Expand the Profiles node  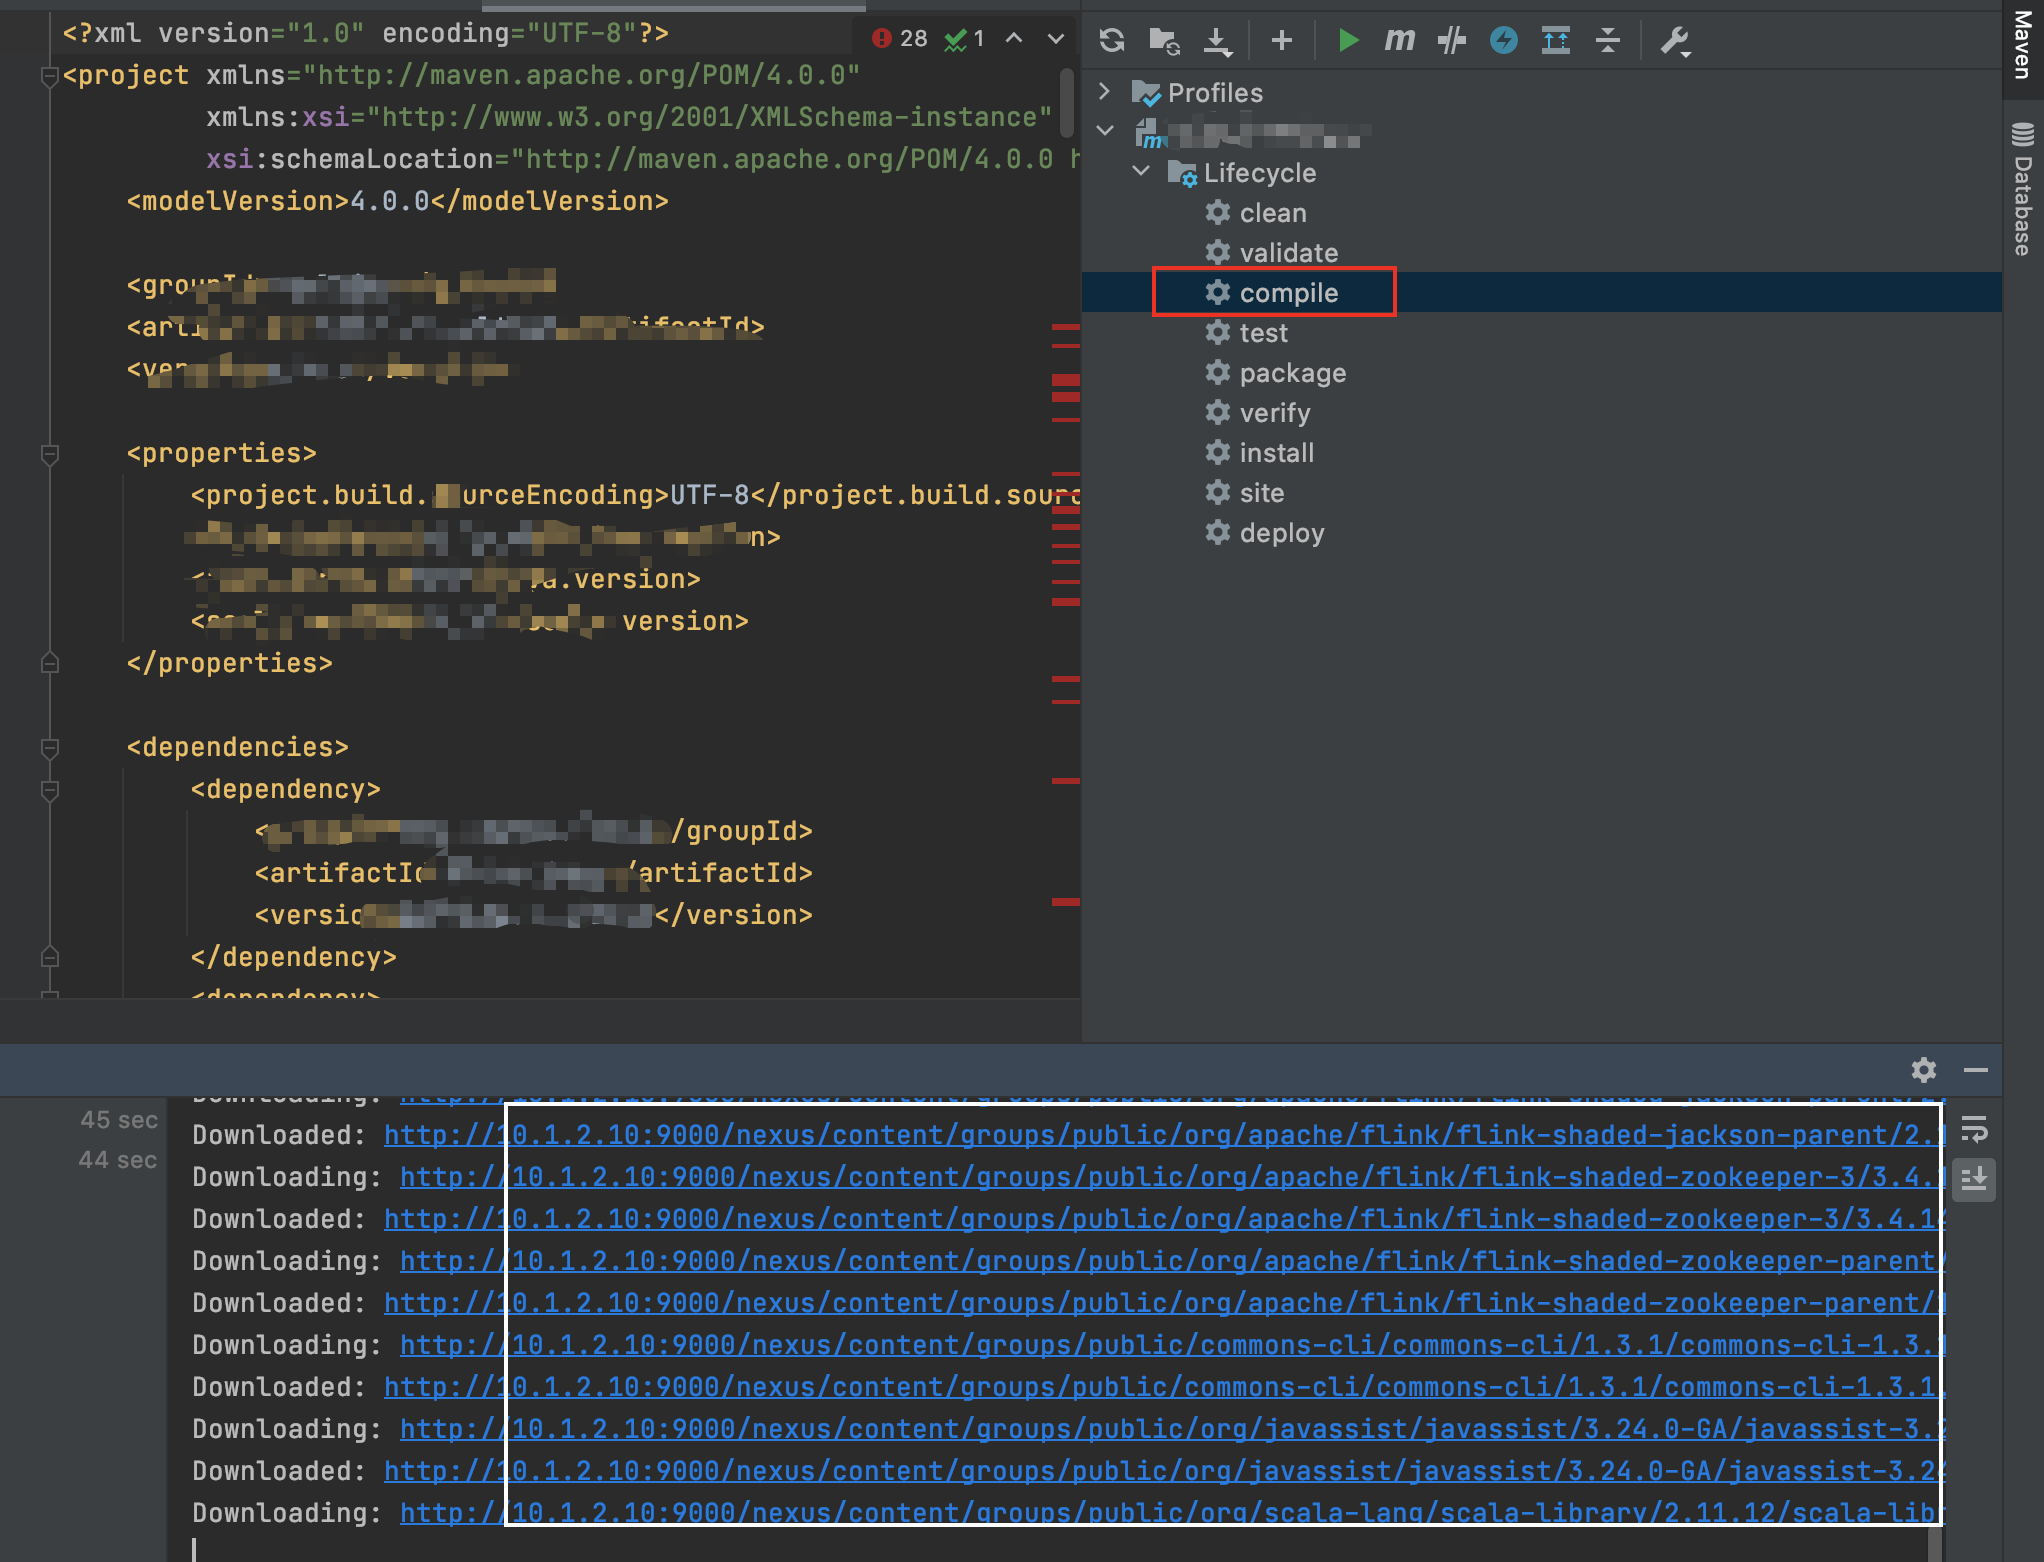pyautogui.click(x=1105, y=92)
